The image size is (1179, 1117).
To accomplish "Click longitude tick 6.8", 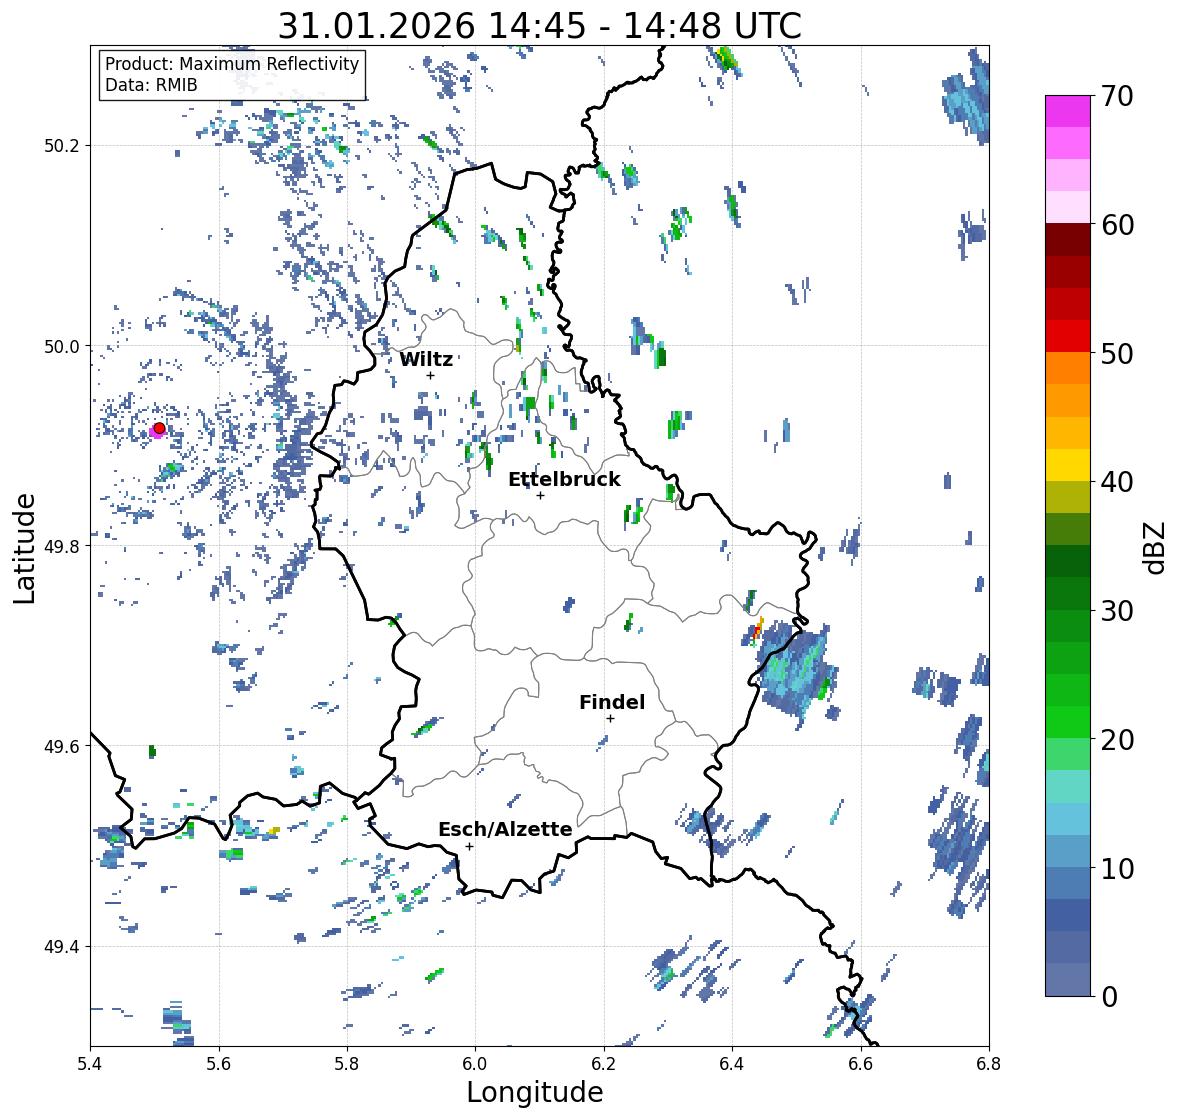I will click(x=989, y=1064).
